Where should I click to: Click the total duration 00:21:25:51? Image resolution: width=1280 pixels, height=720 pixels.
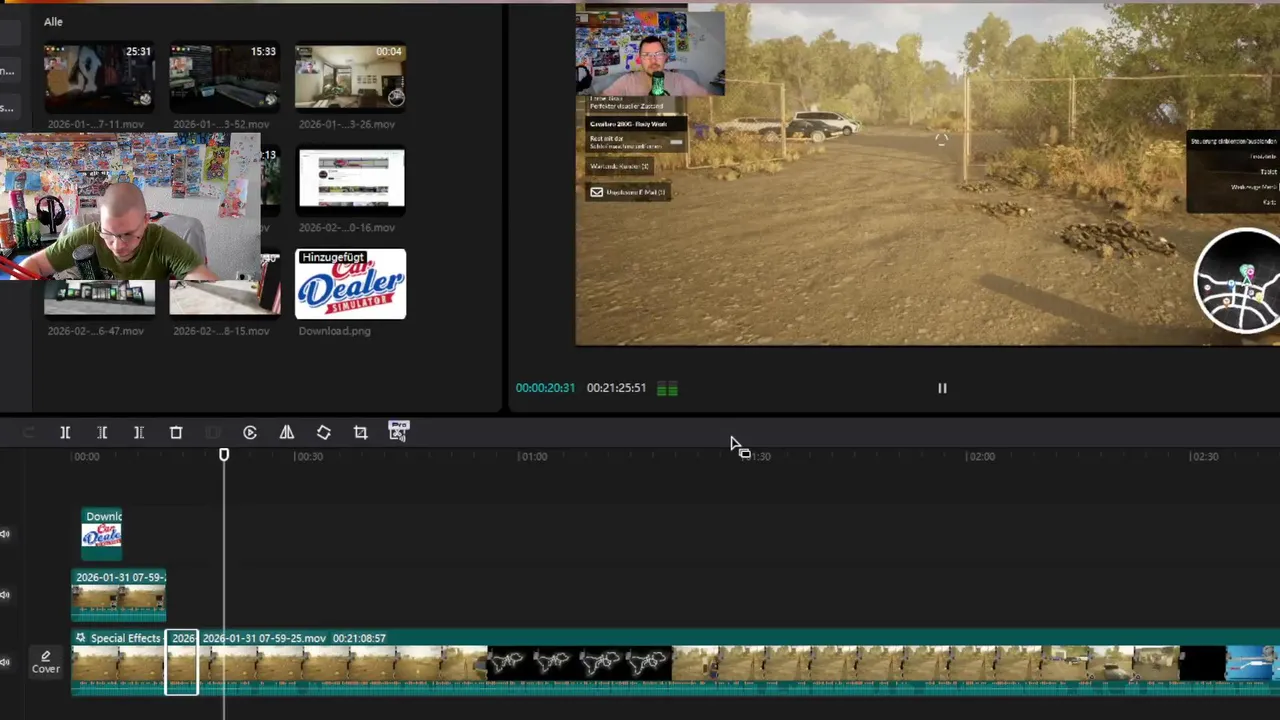616,388
